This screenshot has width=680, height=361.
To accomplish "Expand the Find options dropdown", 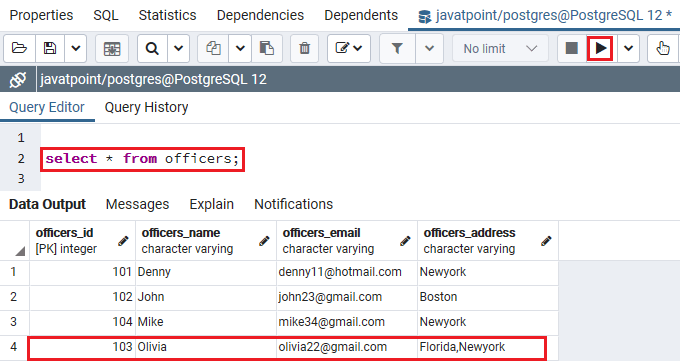I will pos(178,48).
